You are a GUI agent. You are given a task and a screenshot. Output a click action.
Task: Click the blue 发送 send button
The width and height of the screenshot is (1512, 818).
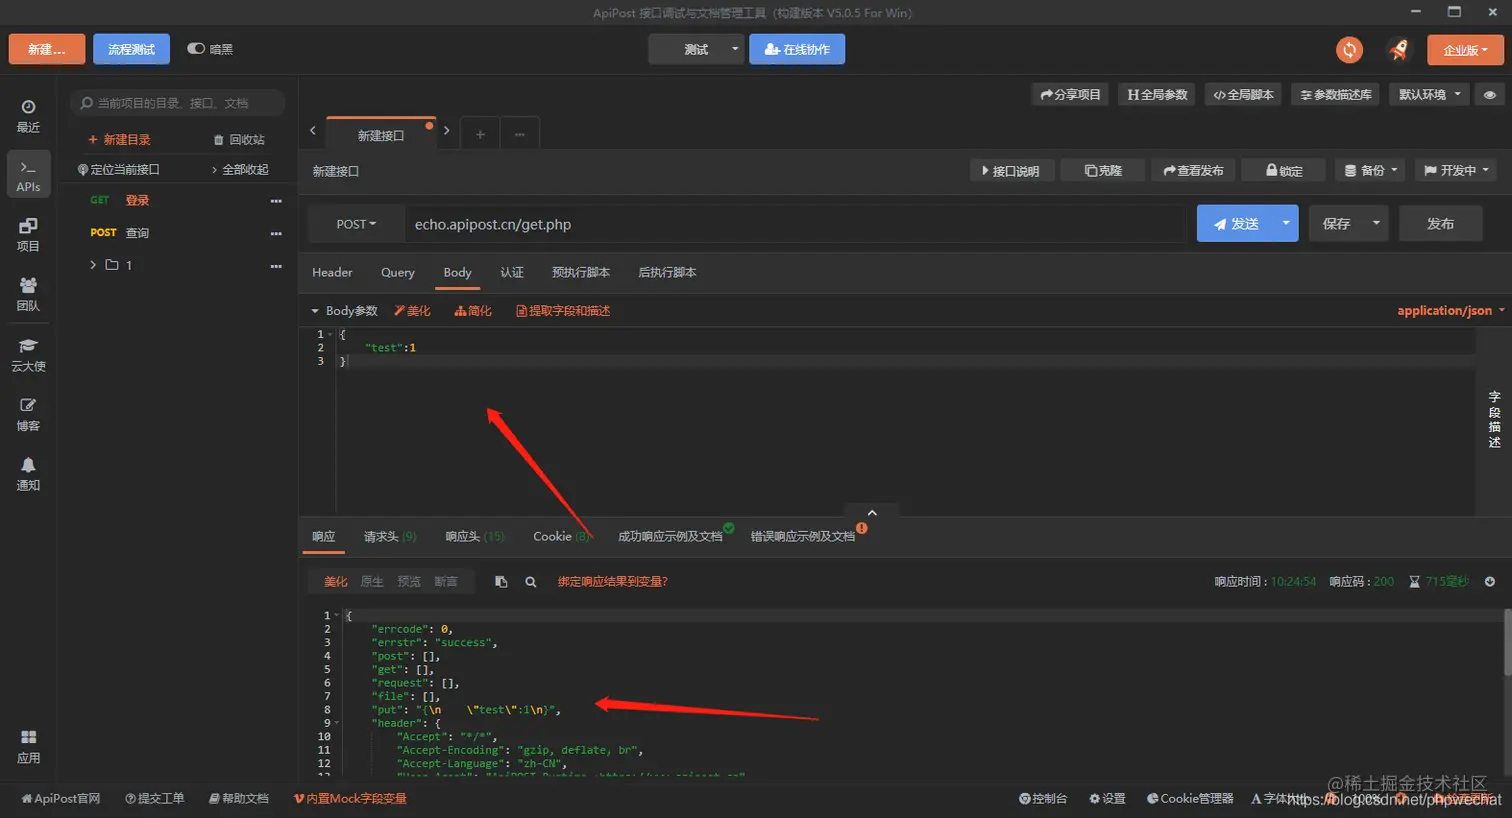point(1235,224)
